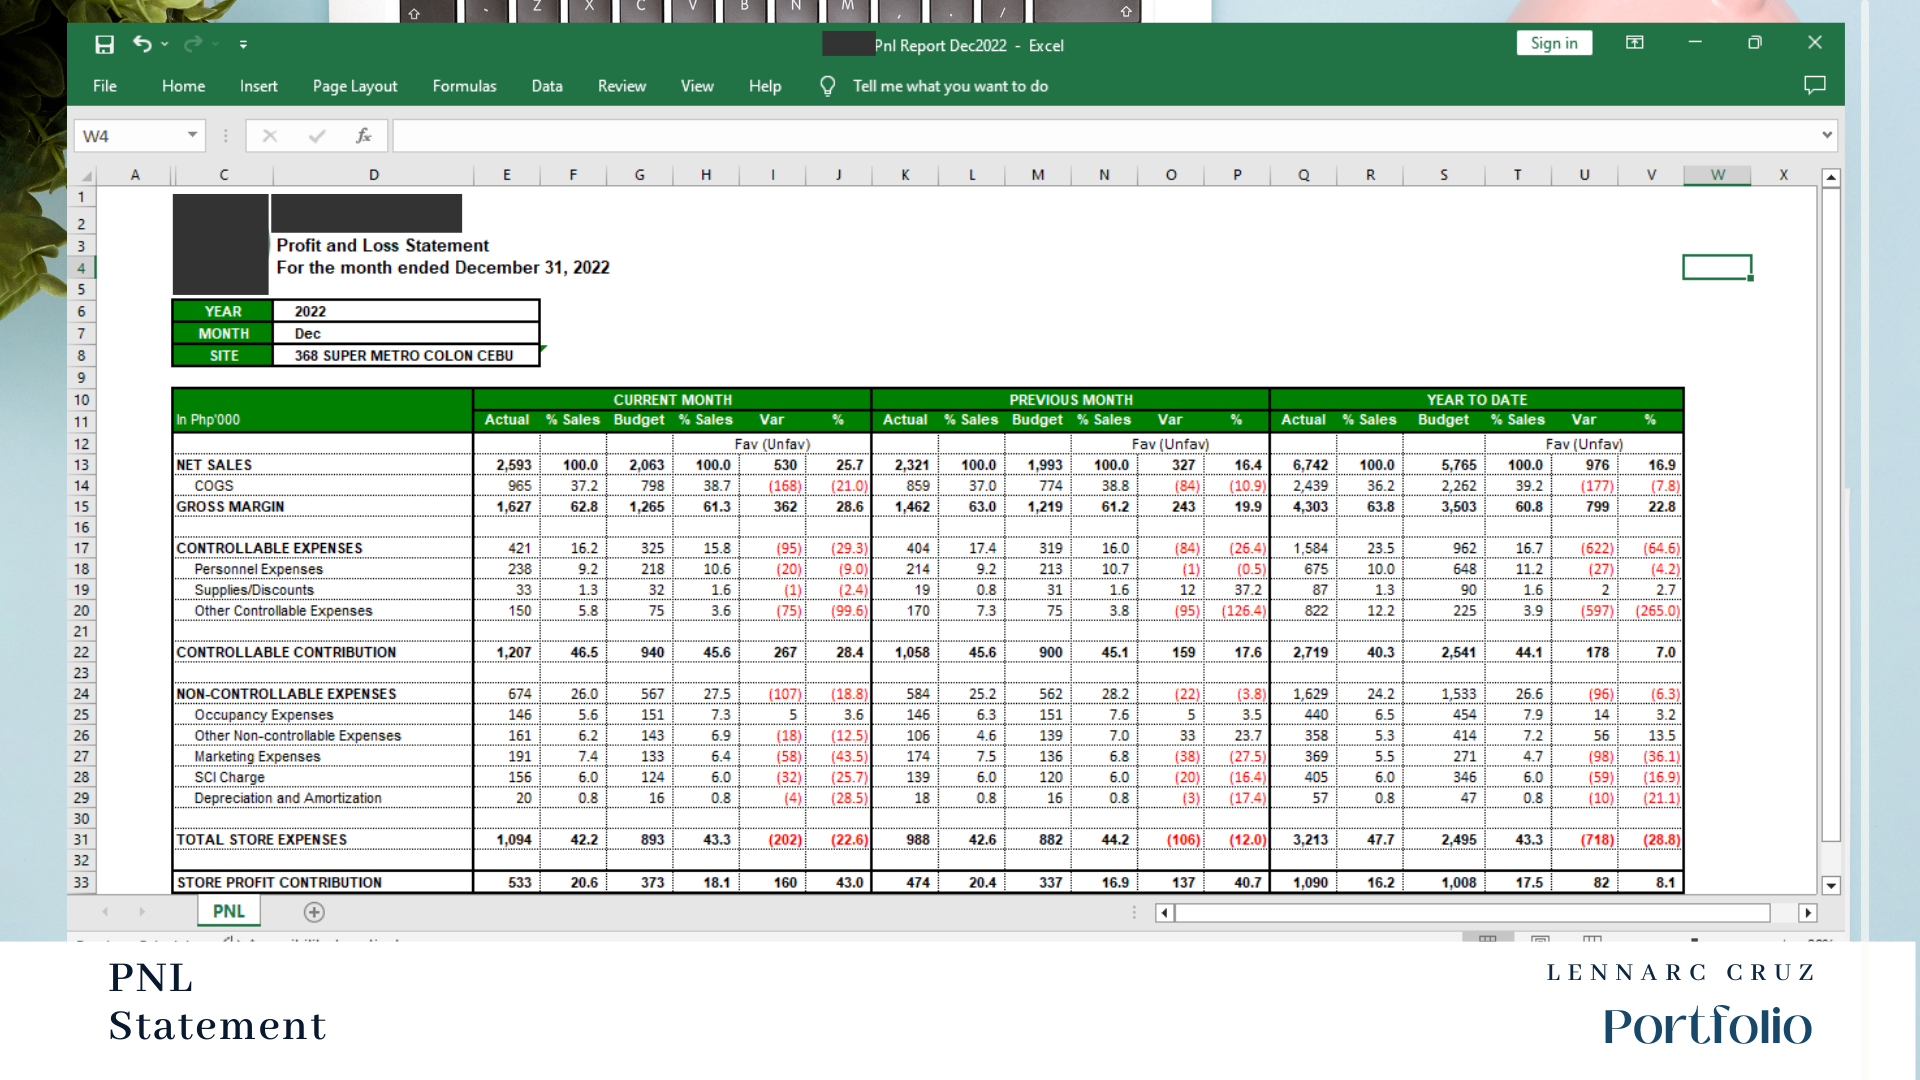
Task: Select current month net sales actual 2,593
Action: pyautogui.click(x=507, y=465)
